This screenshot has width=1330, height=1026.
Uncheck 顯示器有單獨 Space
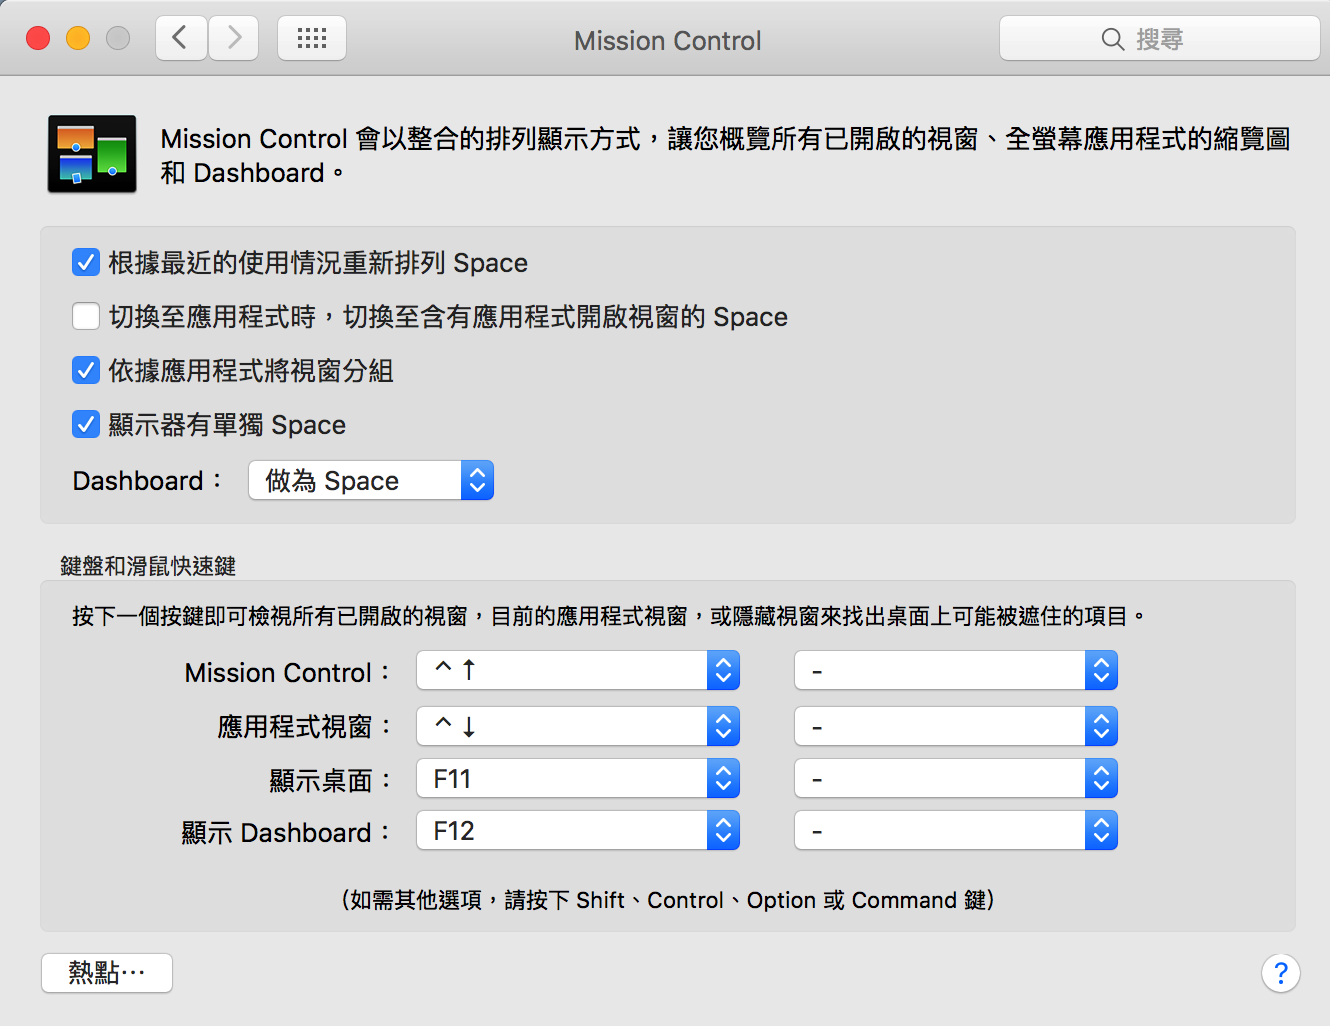[86, 425]
